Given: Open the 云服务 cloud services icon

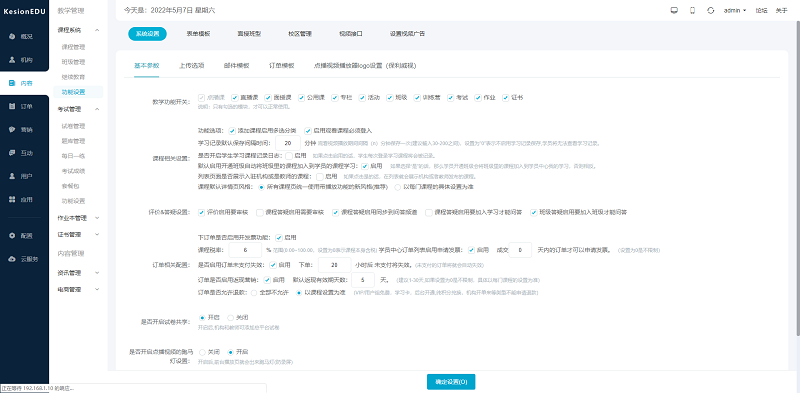Looking at the screenshot, I should pos(12,259).
